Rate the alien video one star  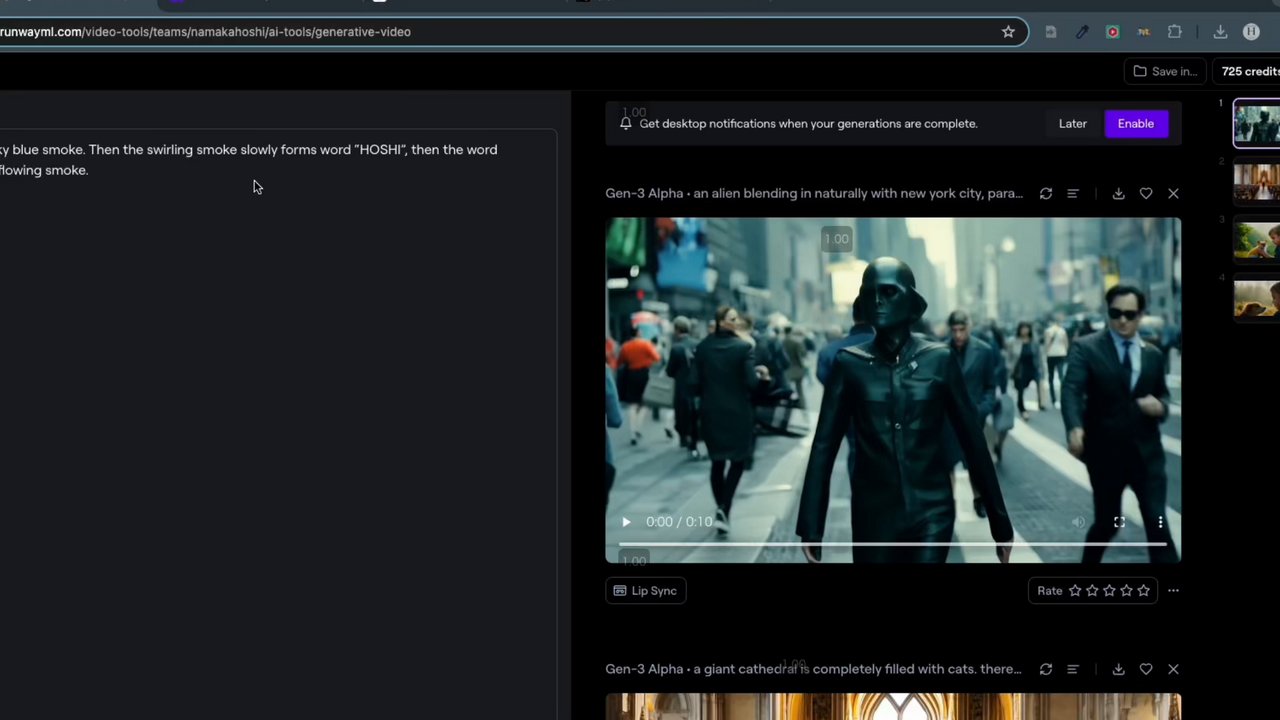coord(1075,591)
